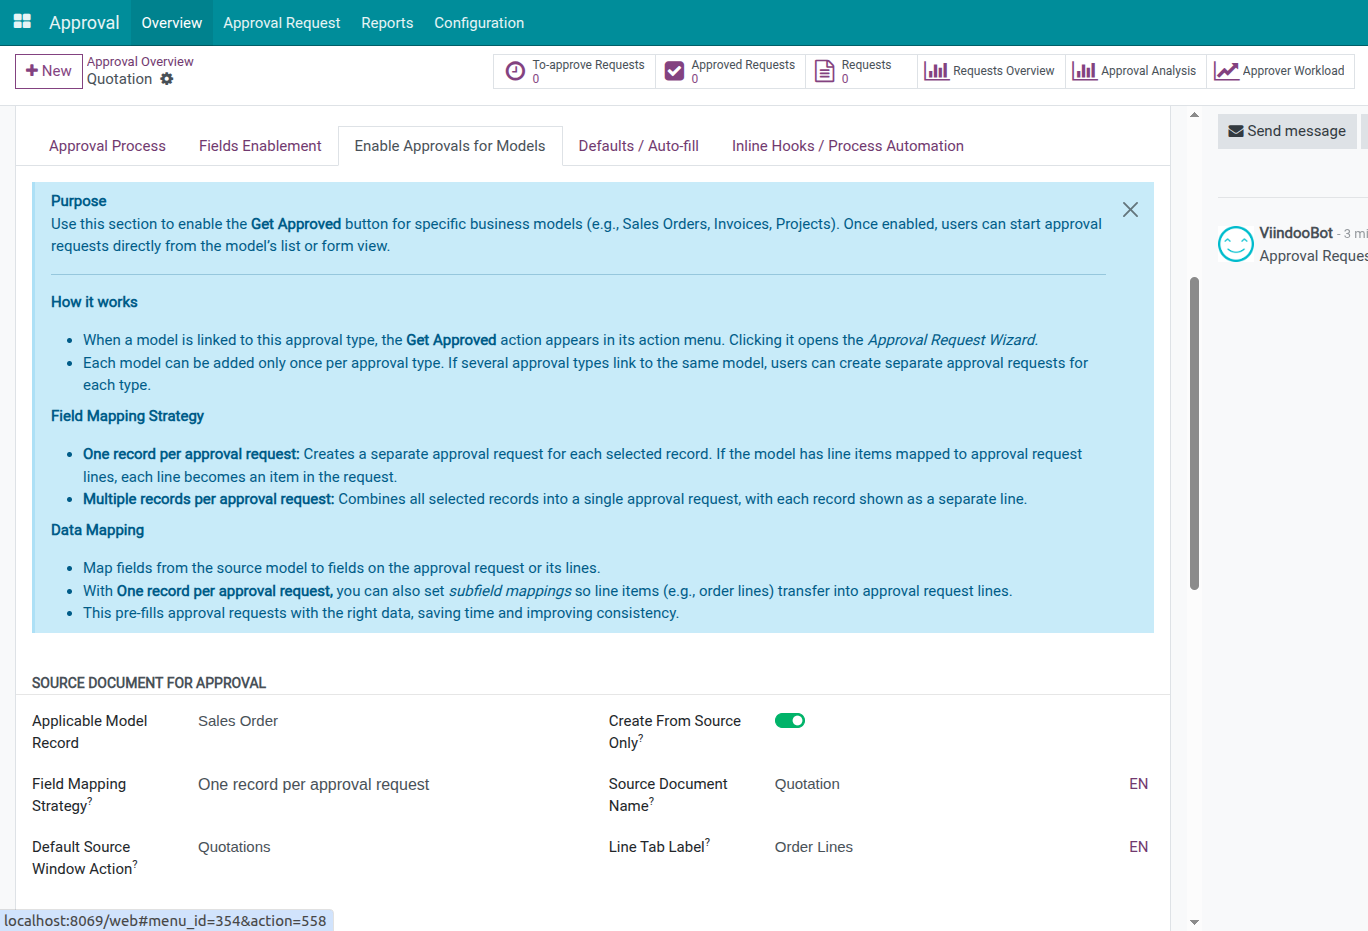Open the apps grid home menu icon
1368x931 pixels.
pyautogui.click(x=22, y=22)
